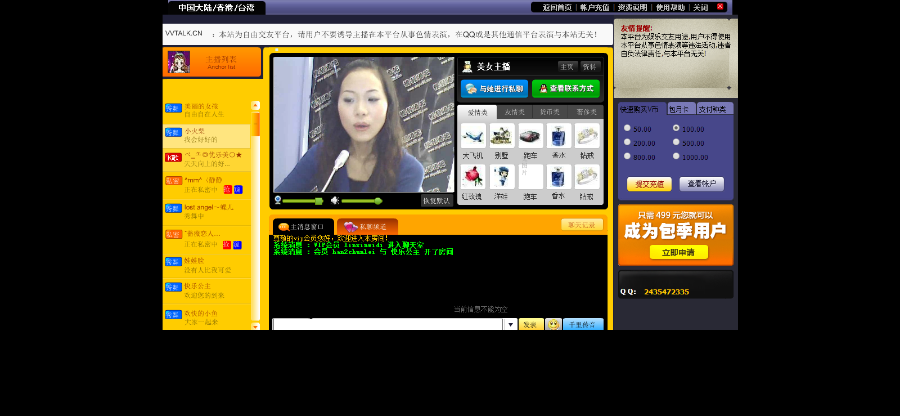900x416 pixels.
Task: Open 资费说明 in the top menu
Action: pyautogui.click(x=633, y=7)
